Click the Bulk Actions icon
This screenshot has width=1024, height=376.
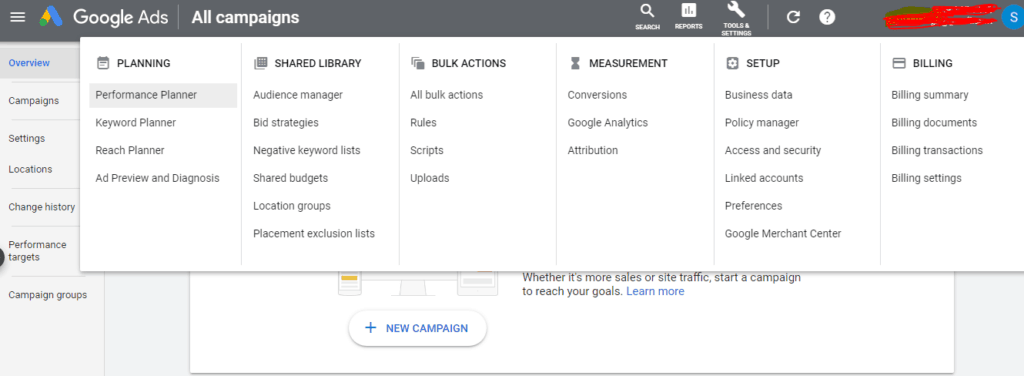418,63
